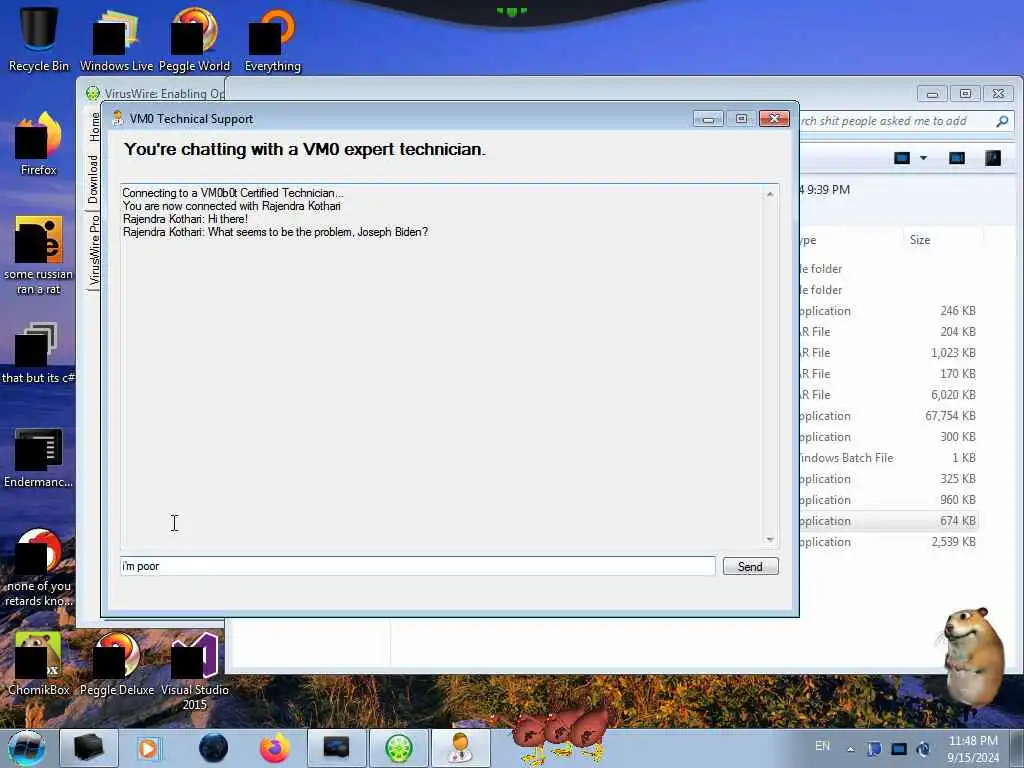Click the green VirusWire taskbar icon
Viewport: 1024px width, 768px height.
399,748
